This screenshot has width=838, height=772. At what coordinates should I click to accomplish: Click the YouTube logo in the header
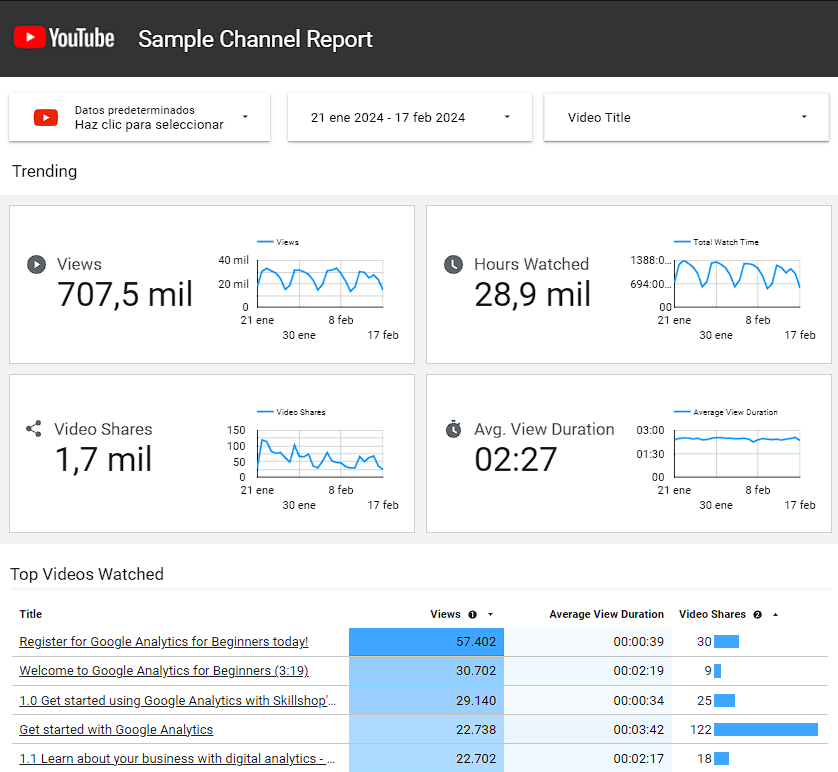pyautogui.click(x=64, y=38)
